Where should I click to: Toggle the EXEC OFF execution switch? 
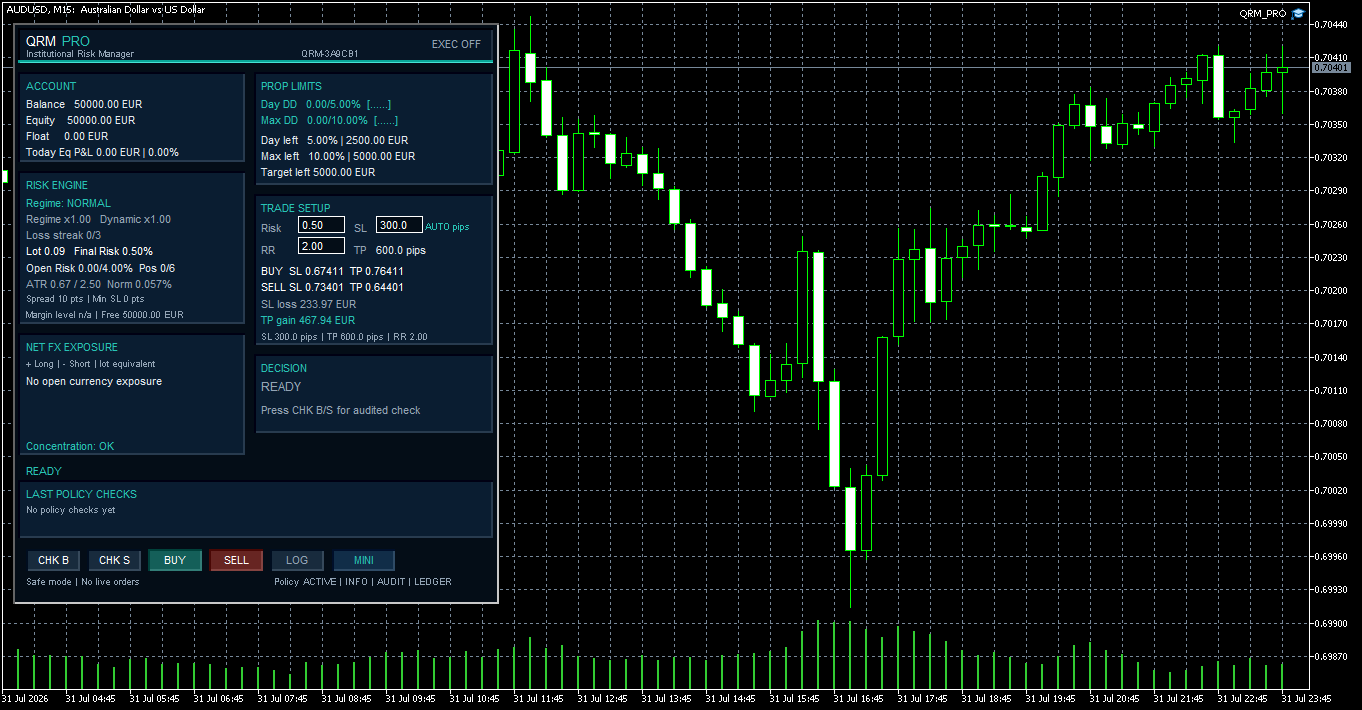[x=456, y=44]
